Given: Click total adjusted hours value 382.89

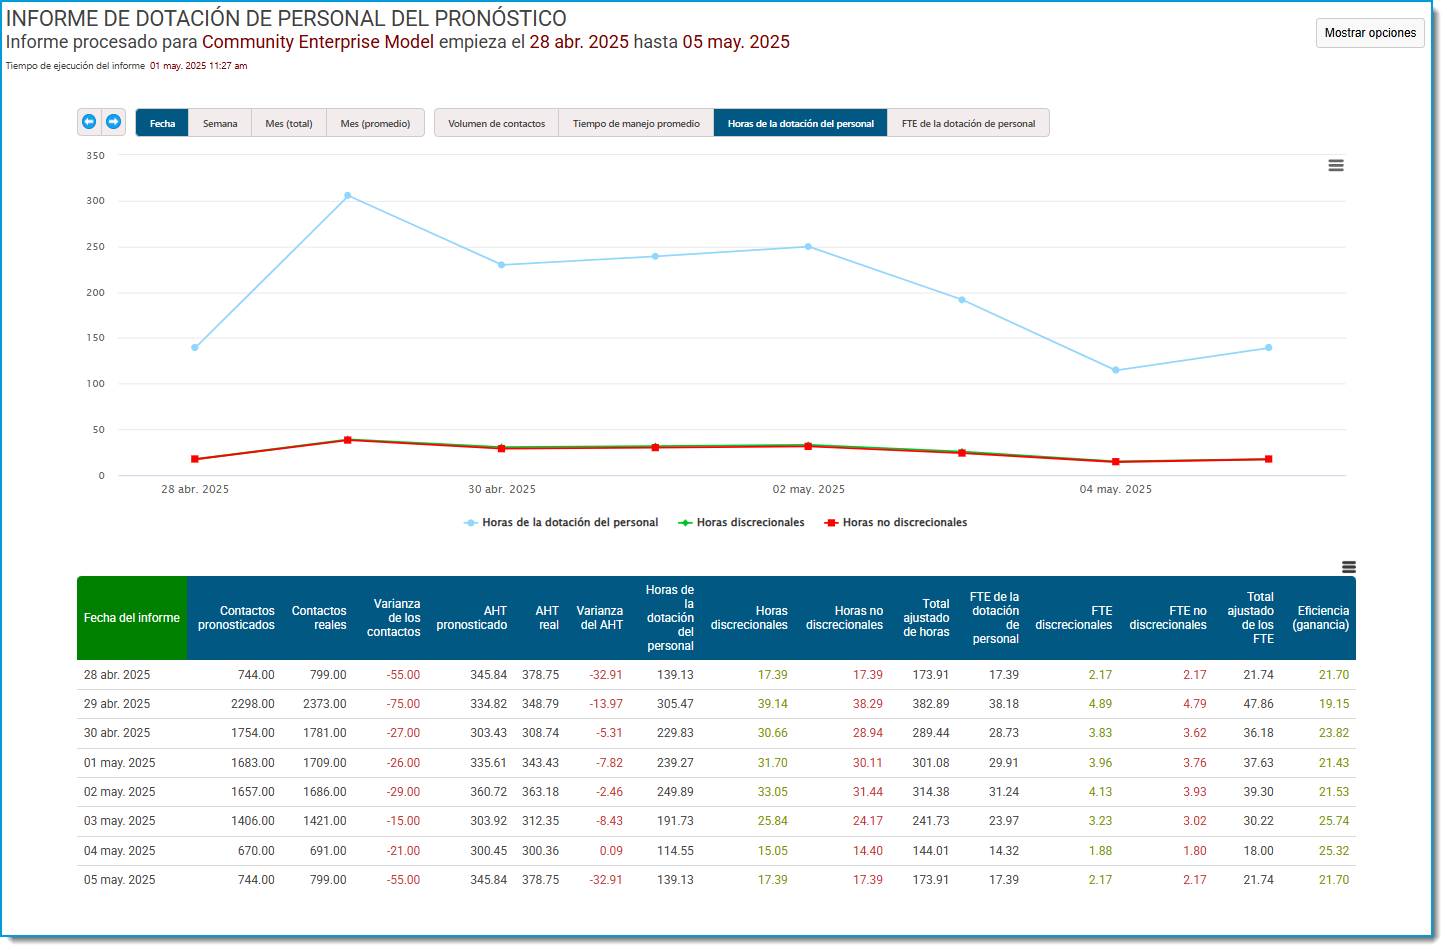Looking at the screenshot, I should [x=931, y=704].
